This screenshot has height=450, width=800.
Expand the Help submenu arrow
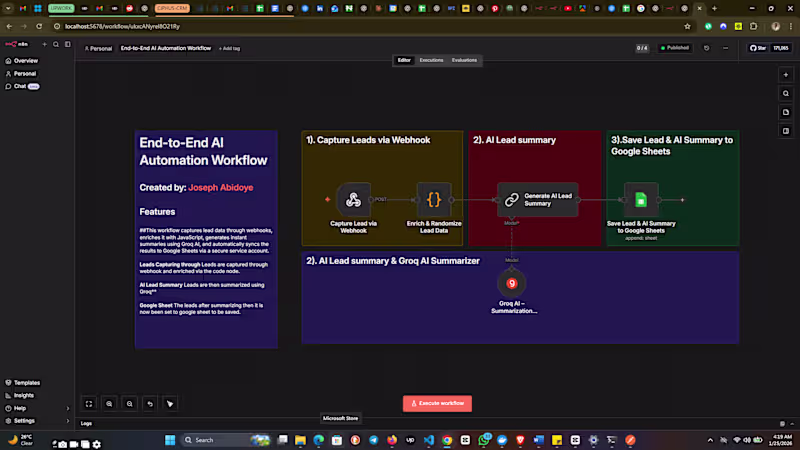[68, 408]
